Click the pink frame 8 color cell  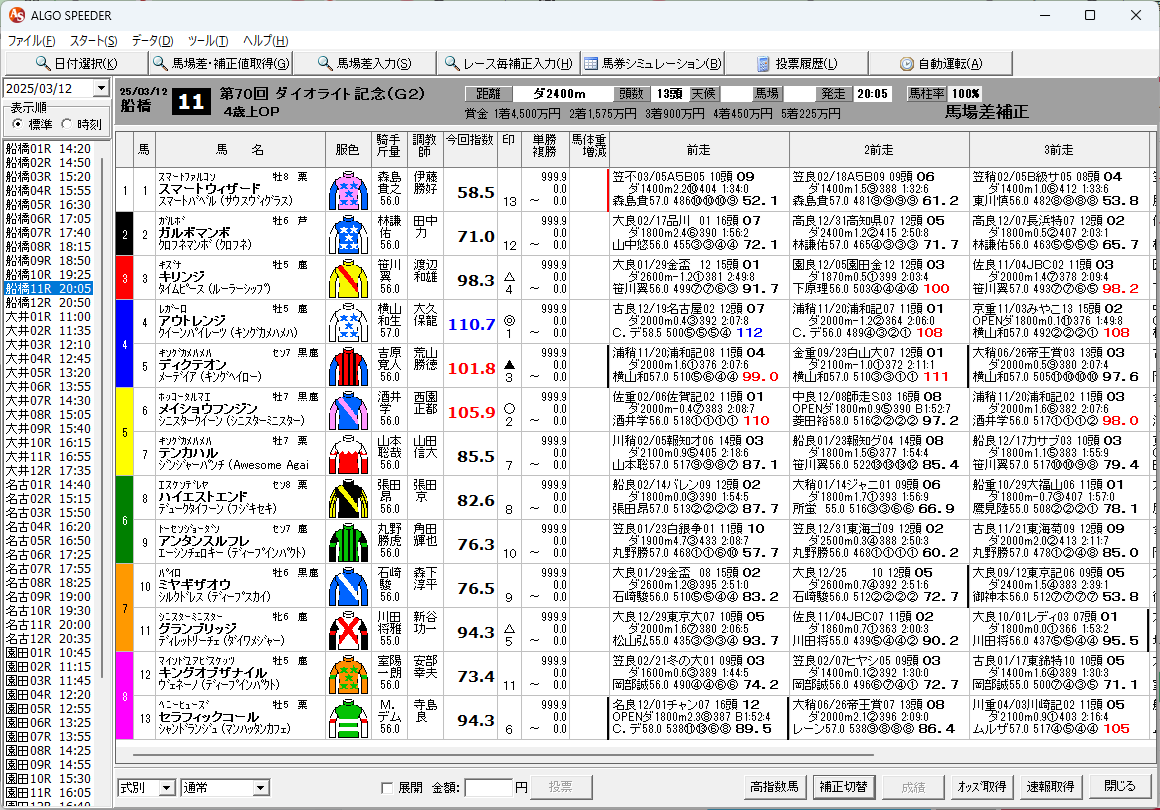tap(124, 696)
